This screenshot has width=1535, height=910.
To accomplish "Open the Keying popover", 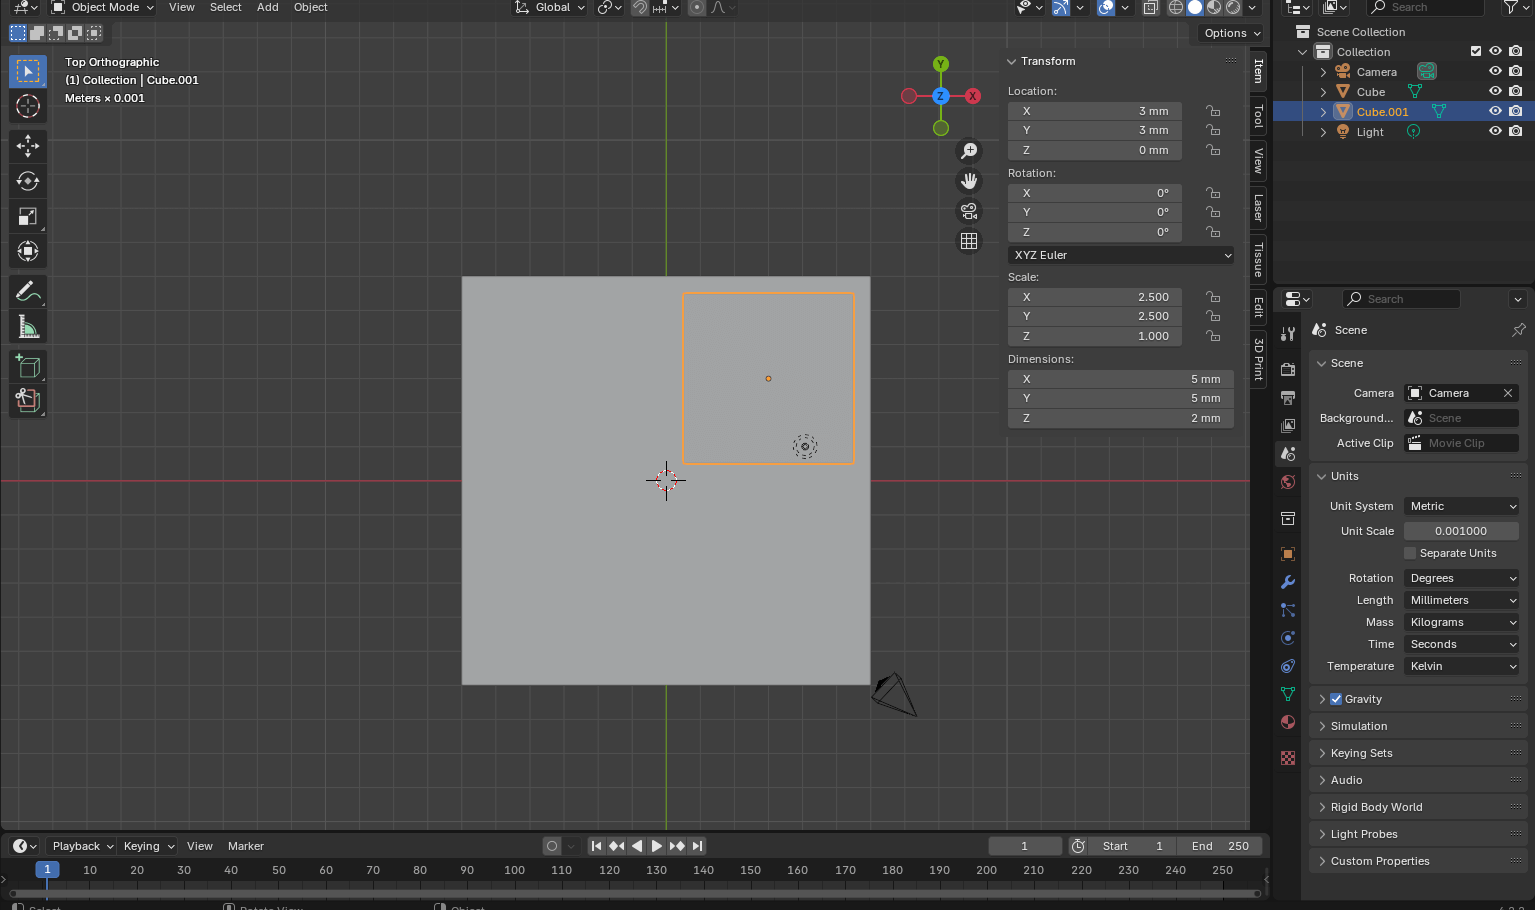I will click(x=148, y=846).
